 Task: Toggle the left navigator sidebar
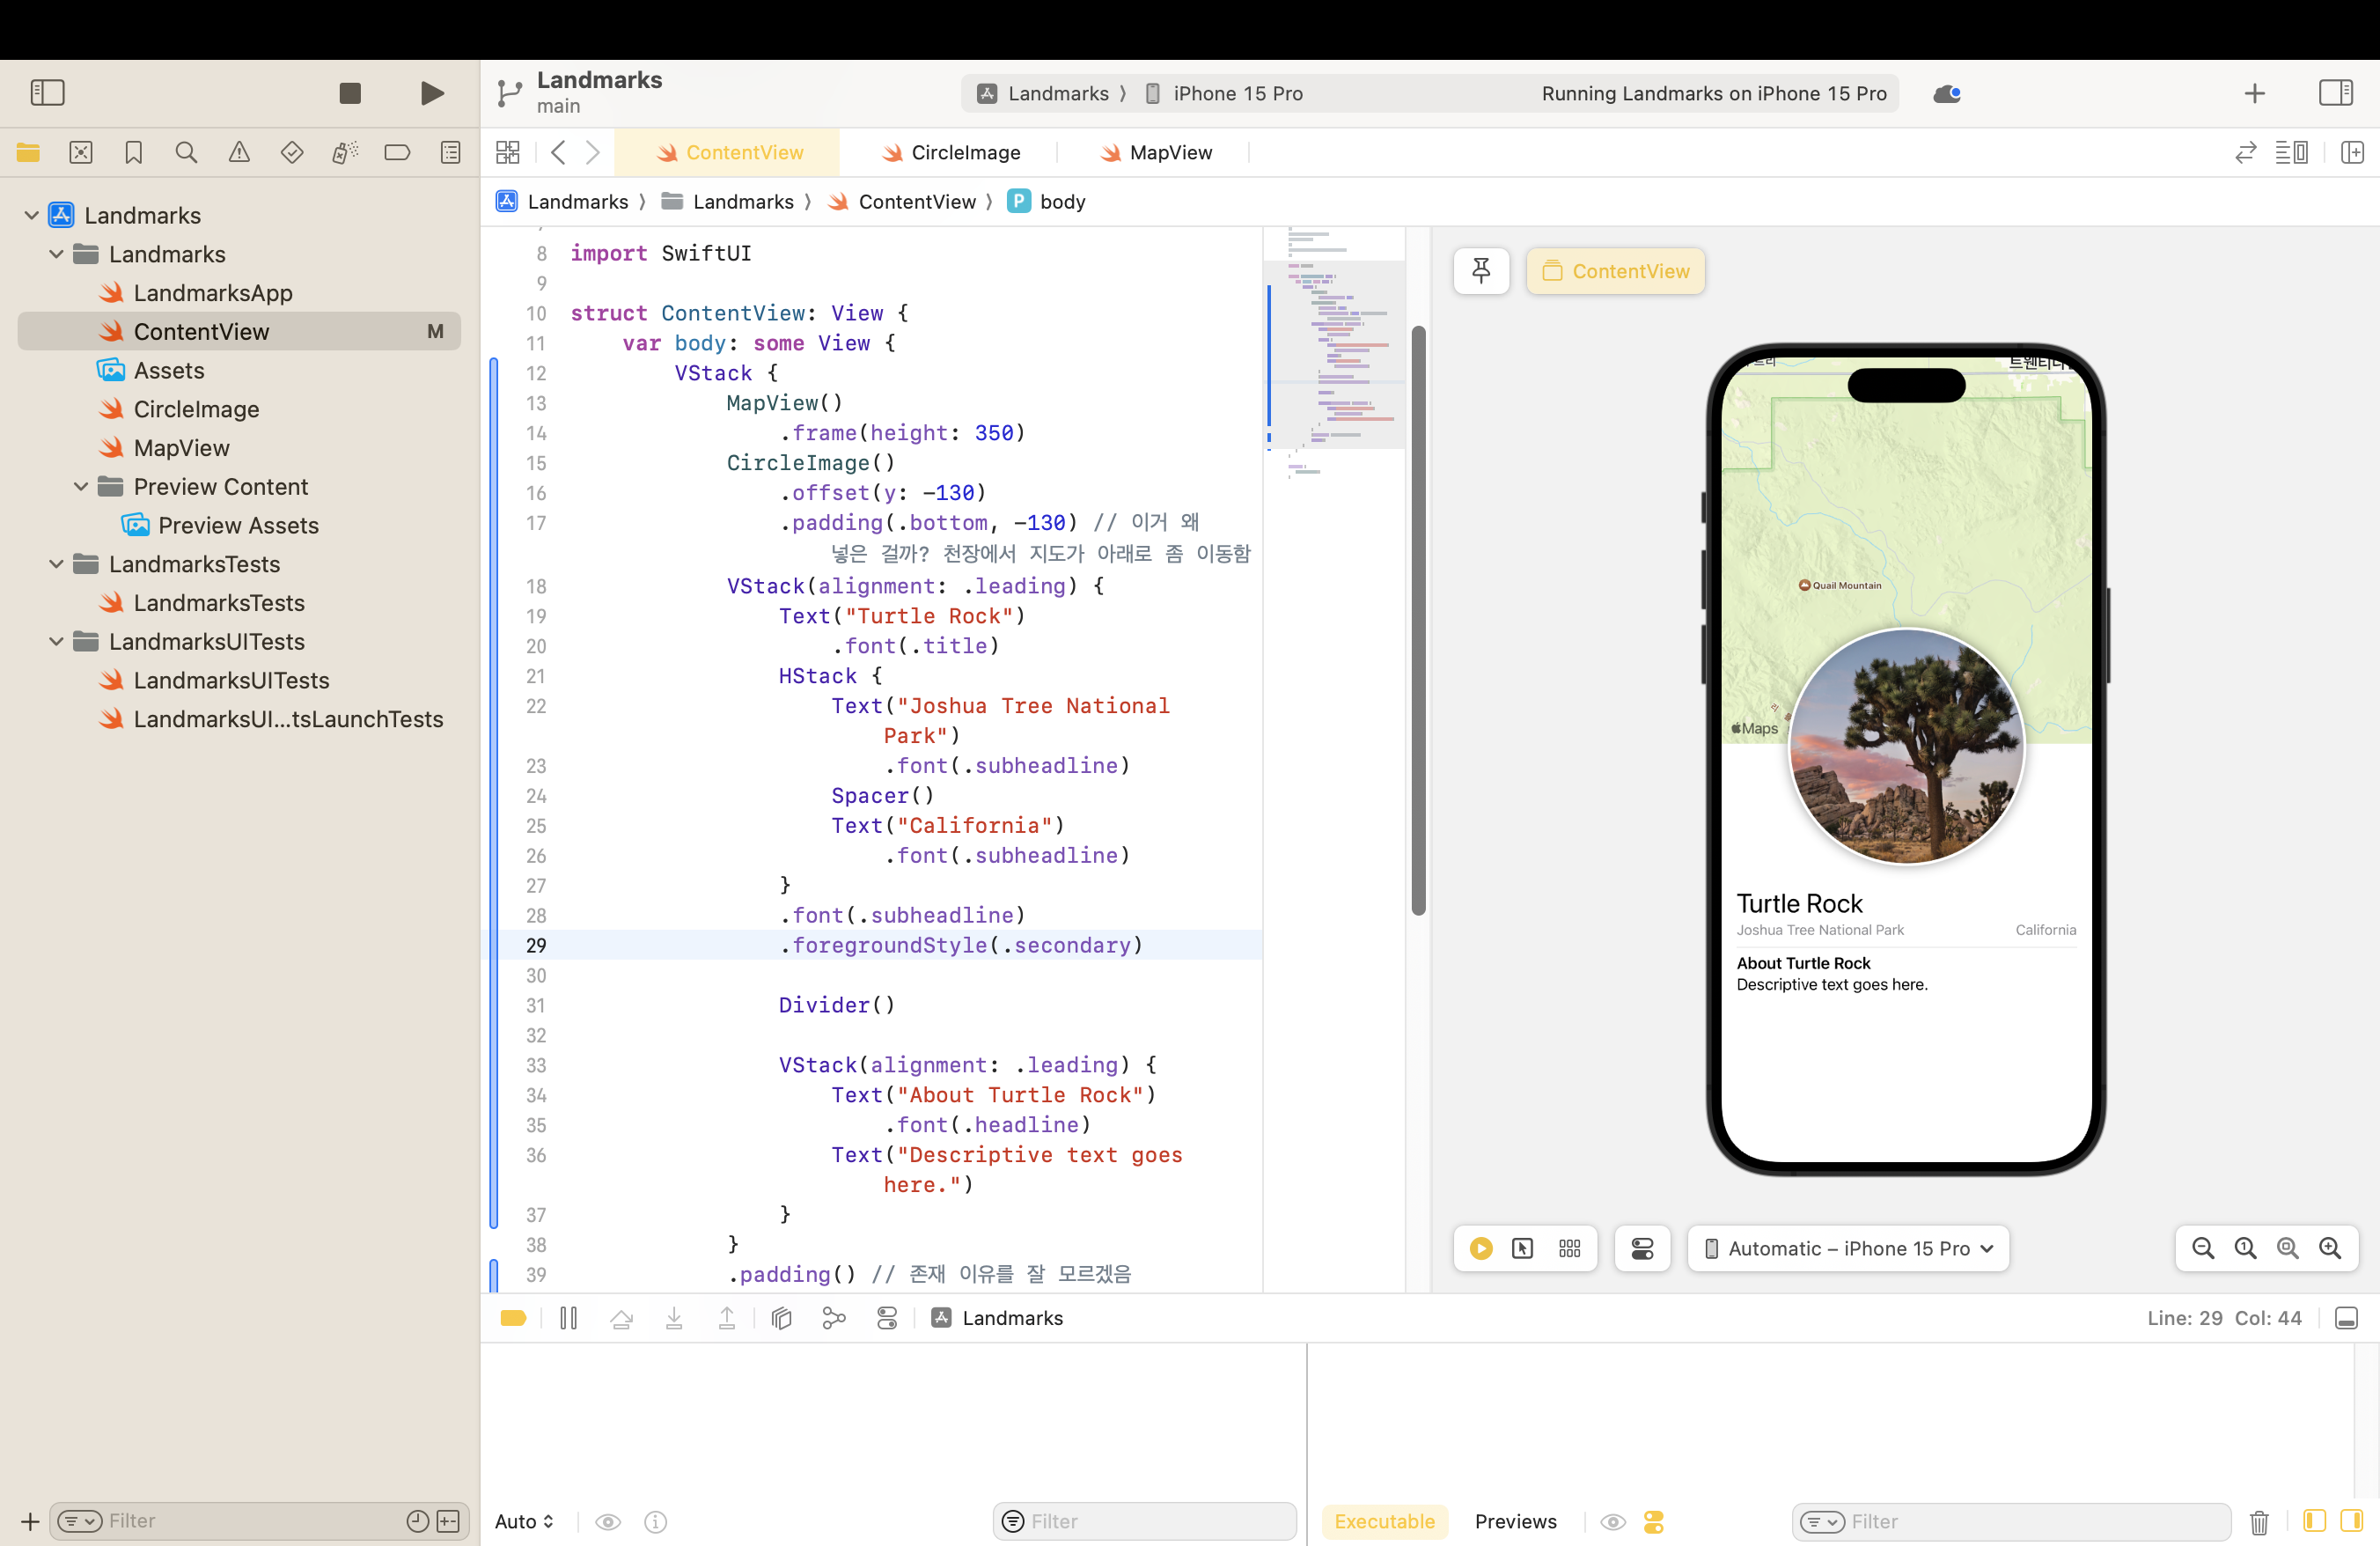[x=47, y=93]
